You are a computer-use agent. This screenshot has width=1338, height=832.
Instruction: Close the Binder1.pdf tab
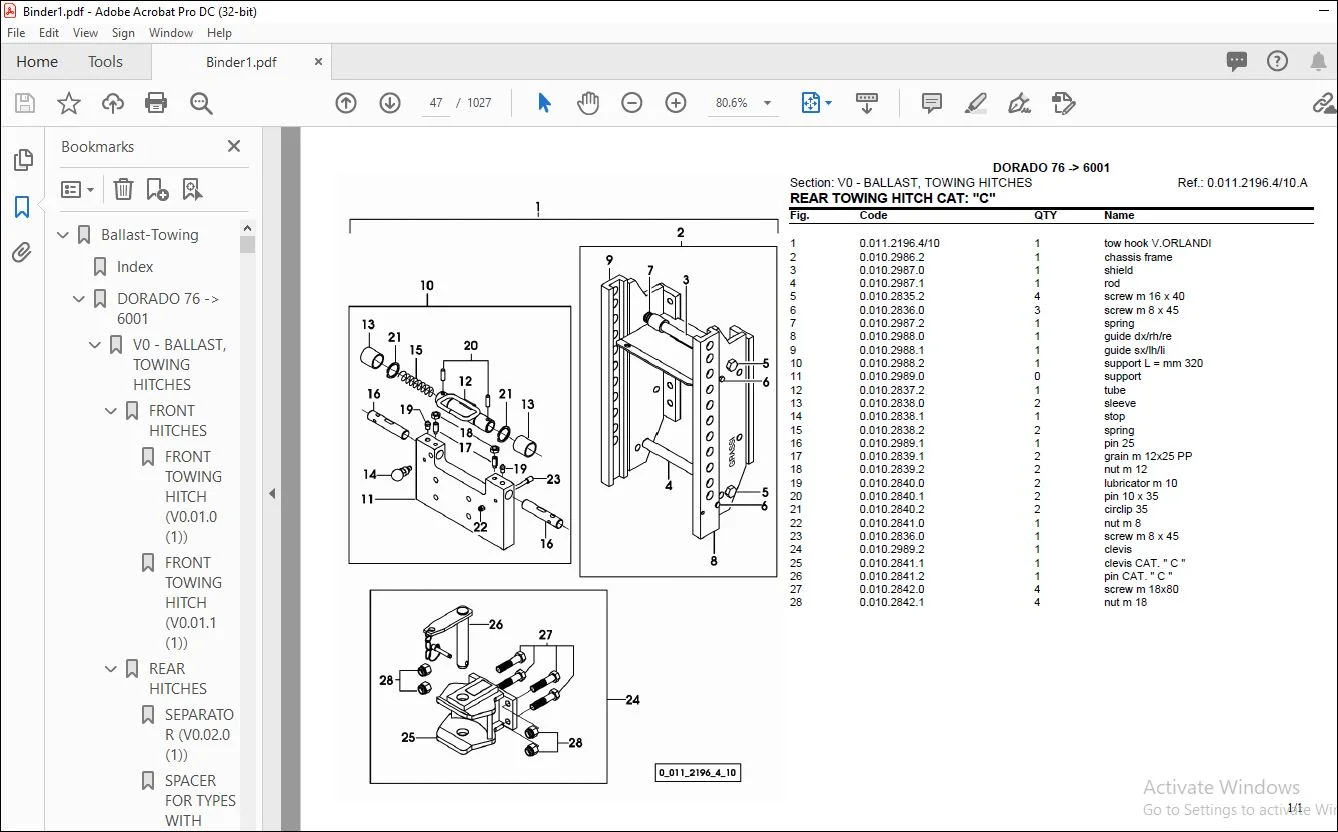click(318, 62)
